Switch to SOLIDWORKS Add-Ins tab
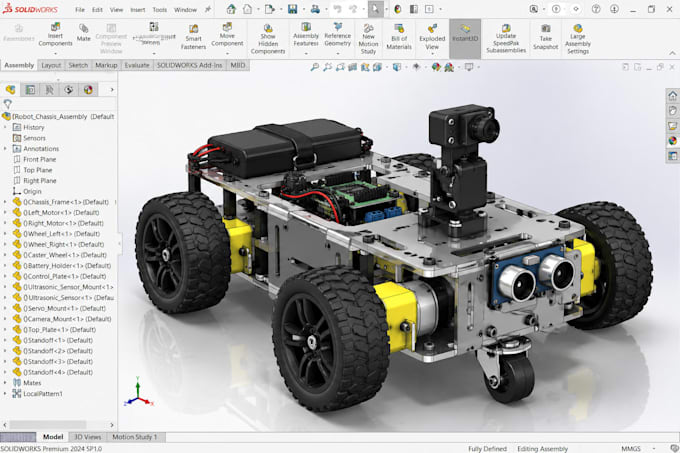Screen dimensions: 680x453 pyautogui.click(x=190, y=65)
